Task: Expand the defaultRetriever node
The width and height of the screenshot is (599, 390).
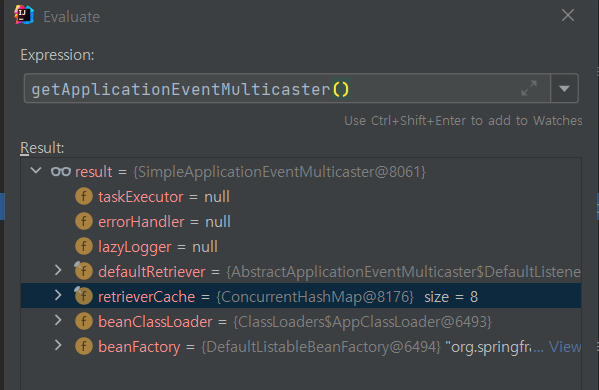Action: tap(58, 270)
